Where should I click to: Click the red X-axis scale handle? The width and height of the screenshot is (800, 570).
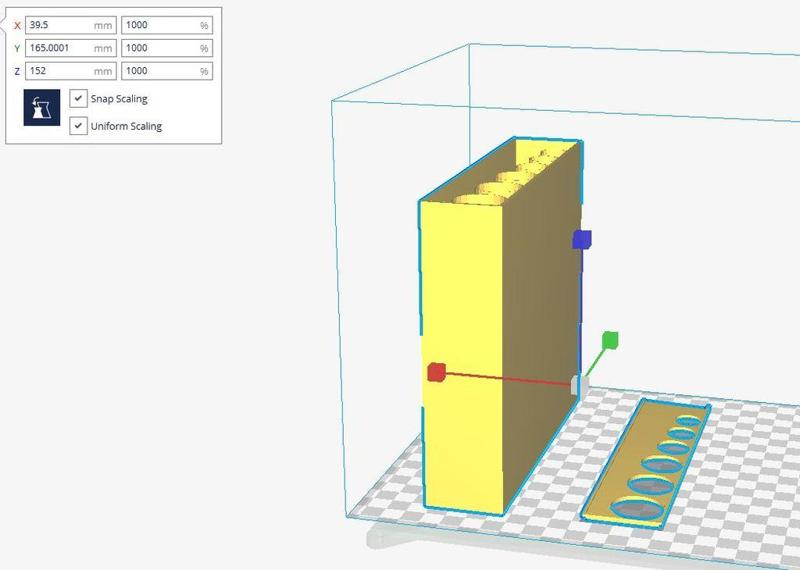click(x=436, y=372)
